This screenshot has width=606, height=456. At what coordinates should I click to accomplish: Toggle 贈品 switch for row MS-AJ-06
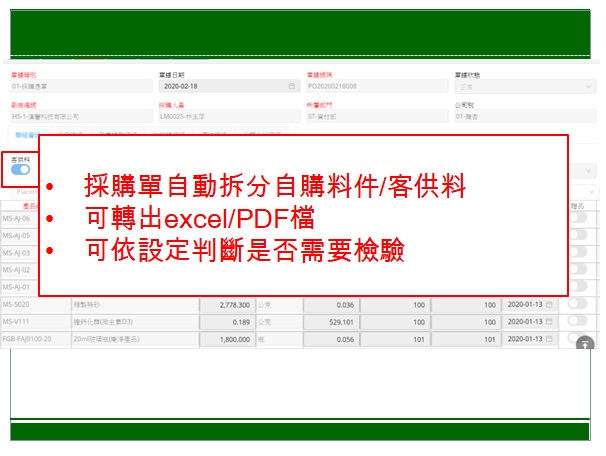tap(578, 218)
